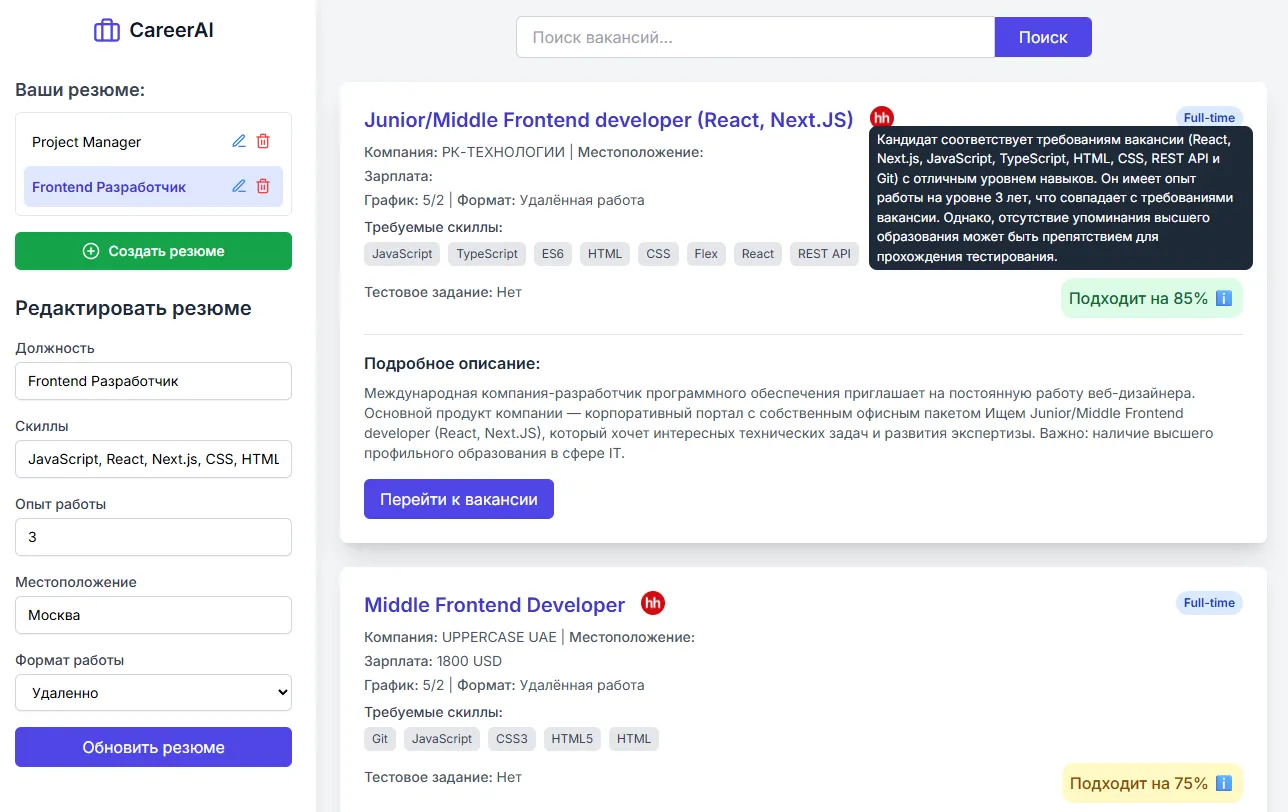Open the pencil edit icon for Frontend Разработчик
Image resolution: width=1288 pixels, height=812 pixels.
[x=238, y=185]
